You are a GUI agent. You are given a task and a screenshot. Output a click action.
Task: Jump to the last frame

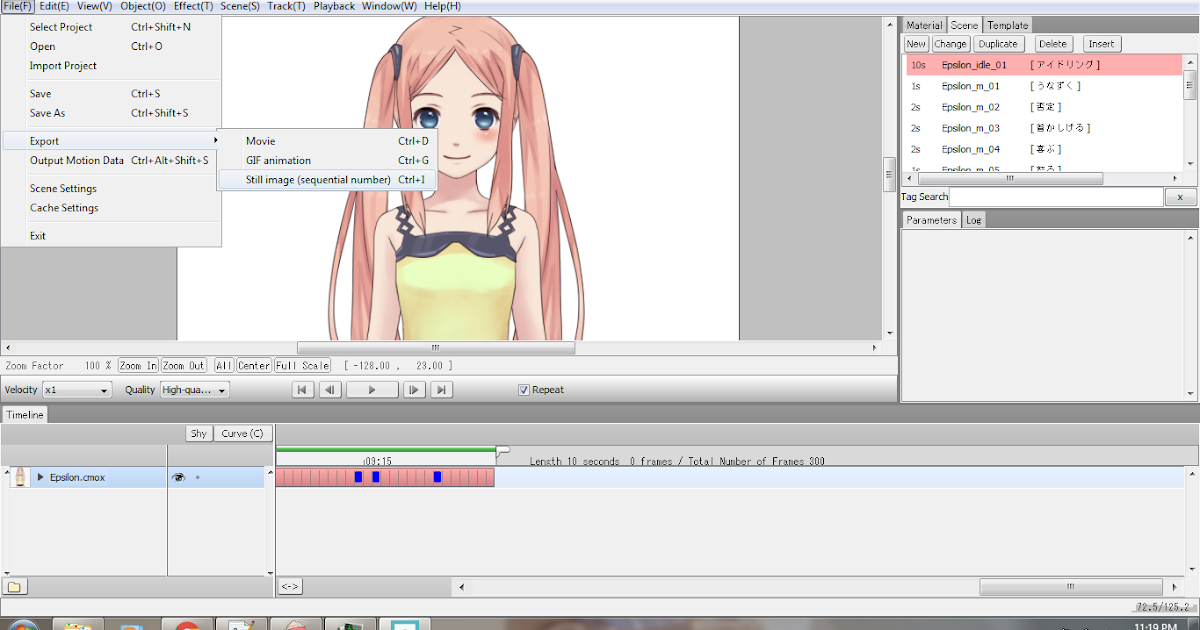[x=441, y=389]
